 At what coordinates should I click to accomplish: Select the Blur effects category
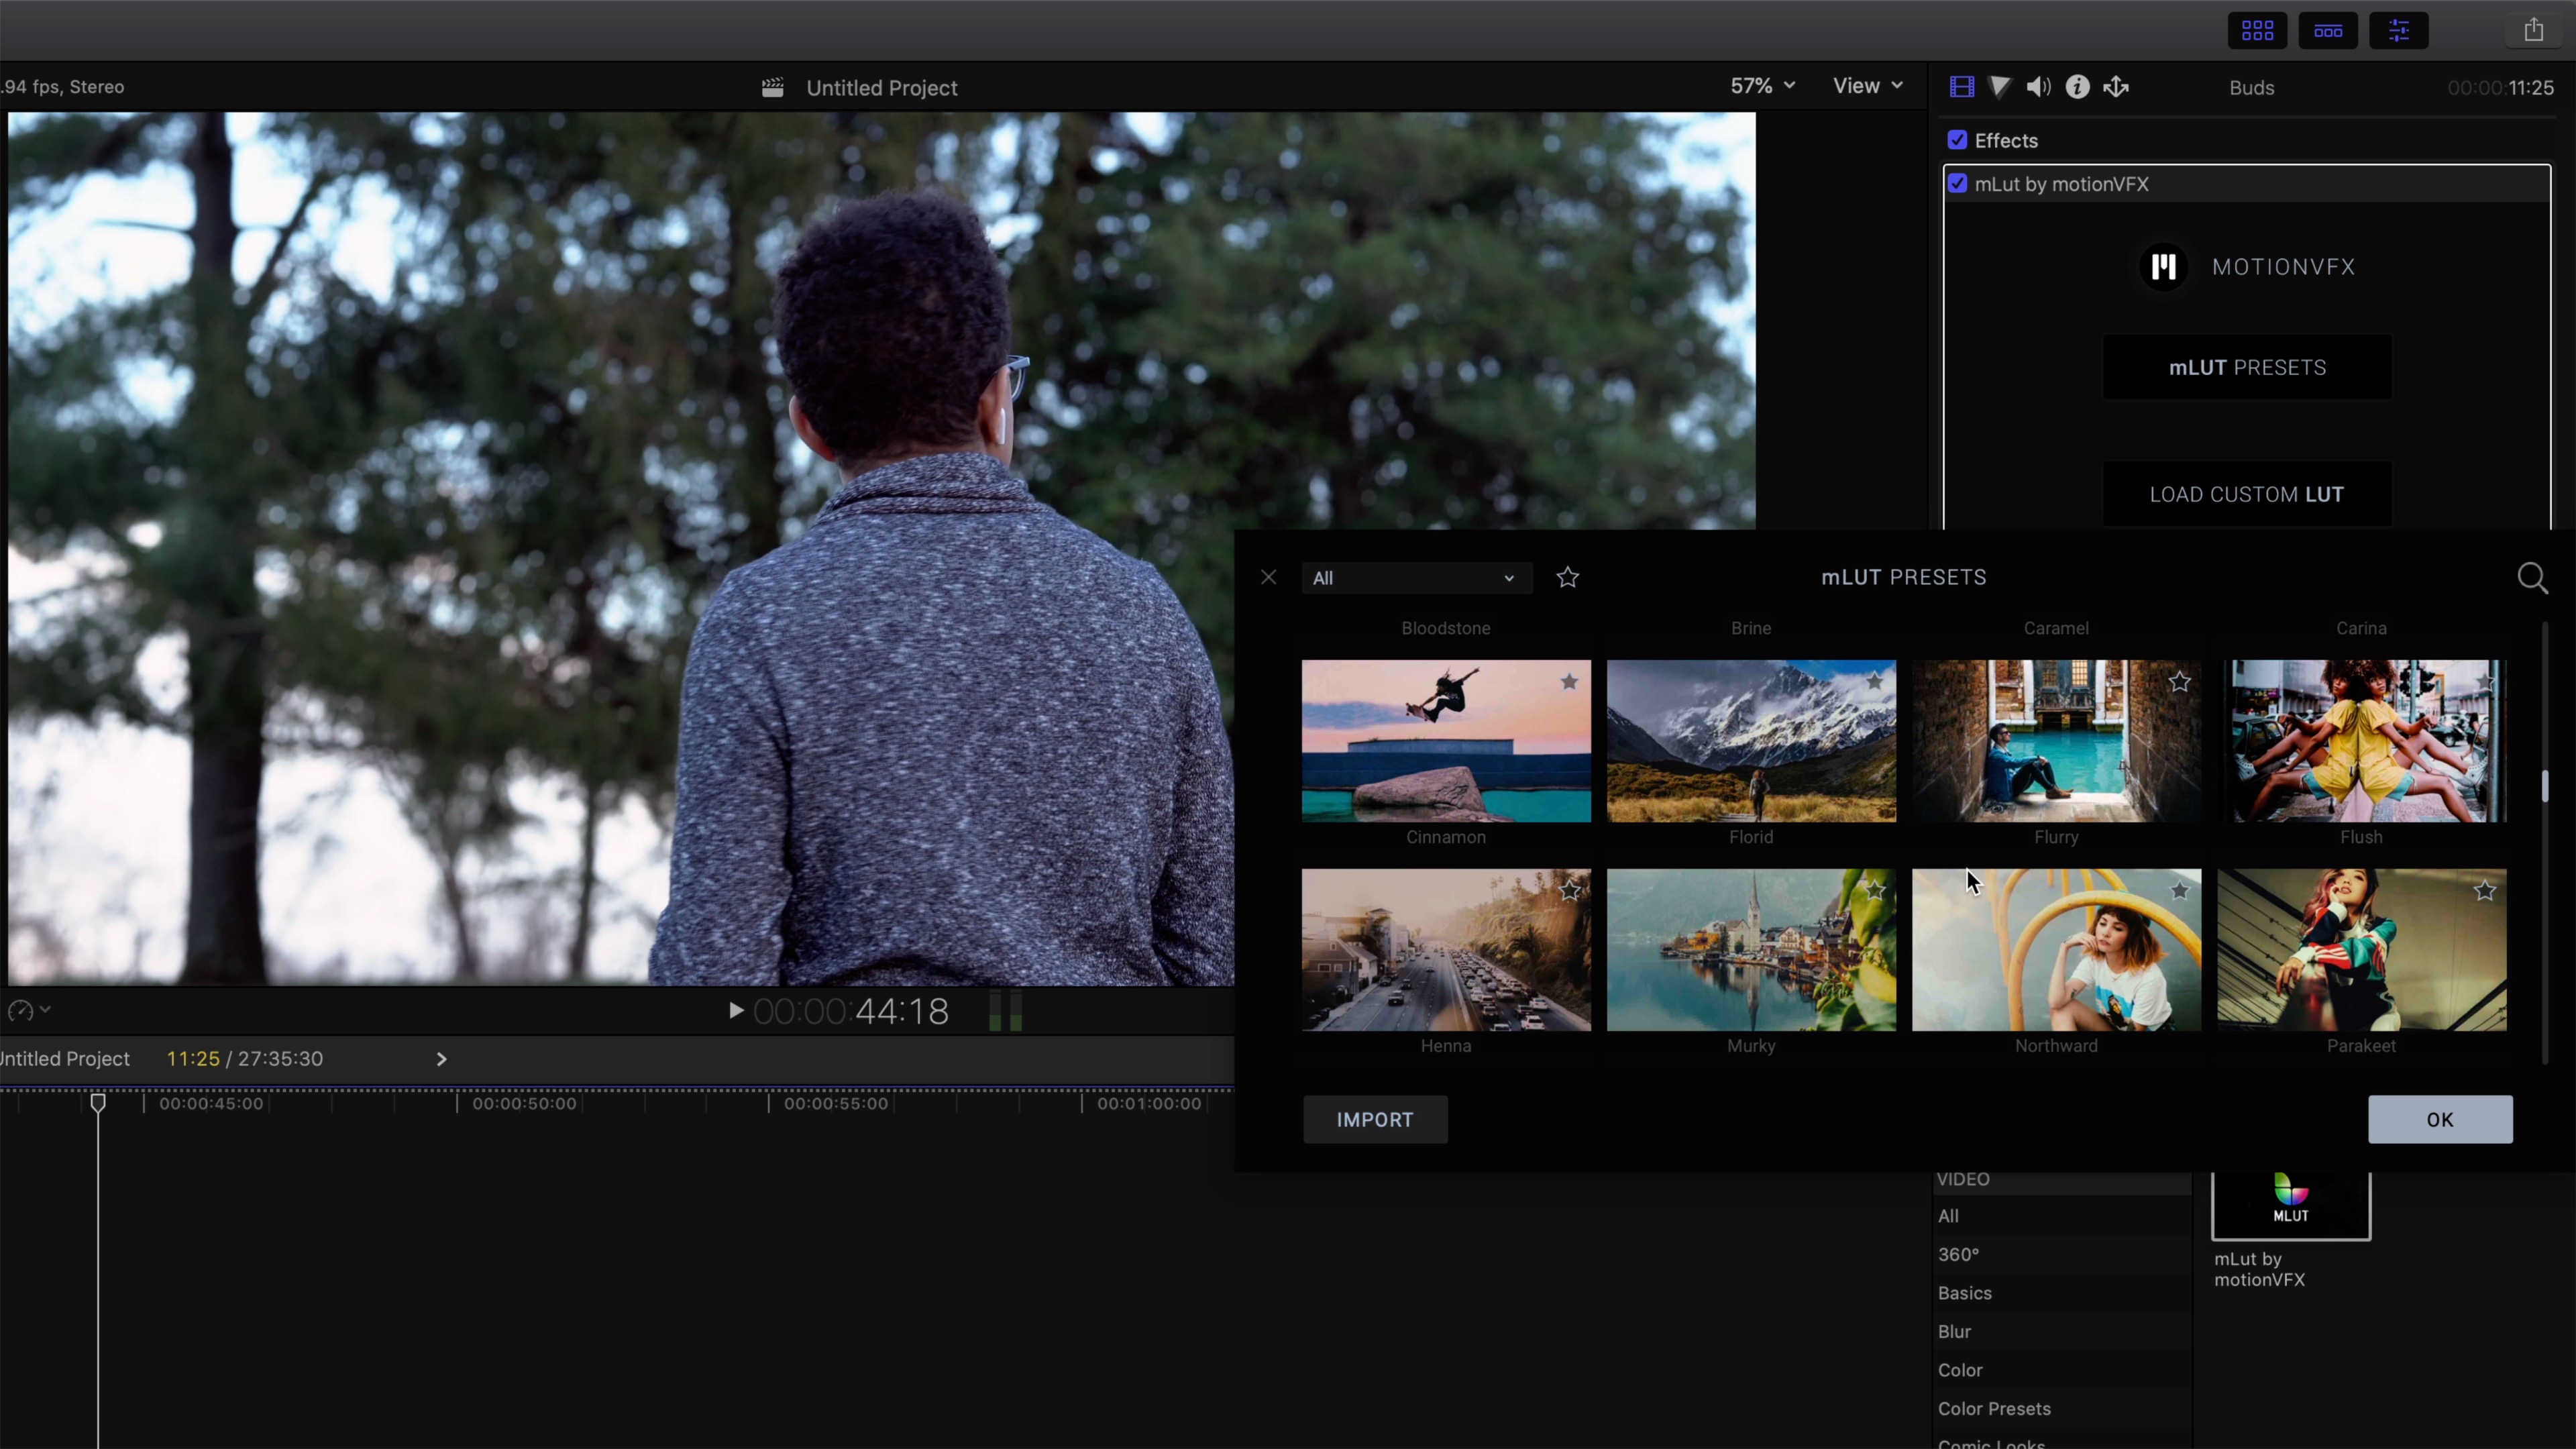[x=1954, y=1332]
